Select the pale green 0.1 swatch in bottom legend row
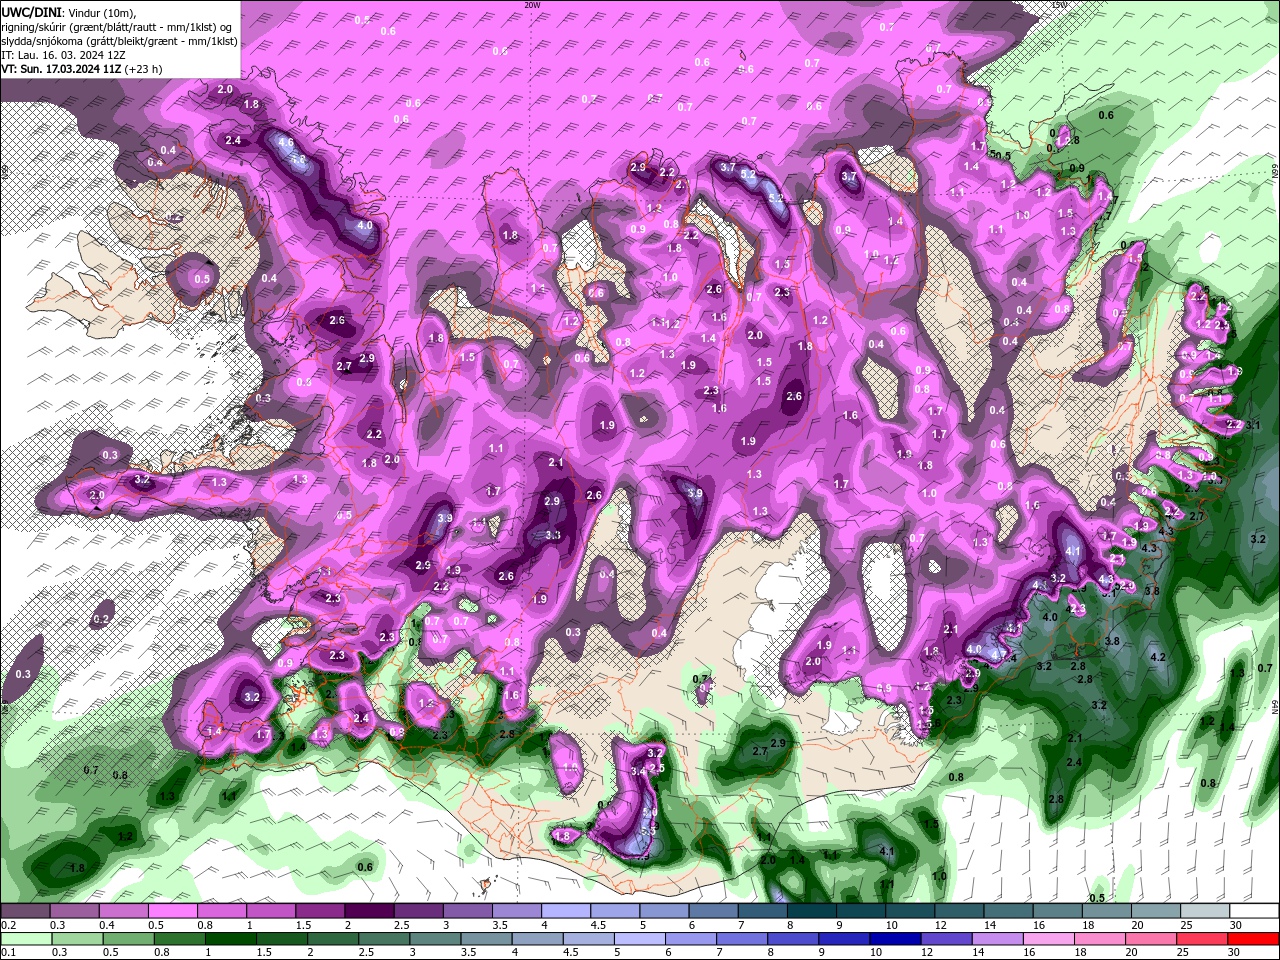The image size is (1280, 960). point(25,939)
